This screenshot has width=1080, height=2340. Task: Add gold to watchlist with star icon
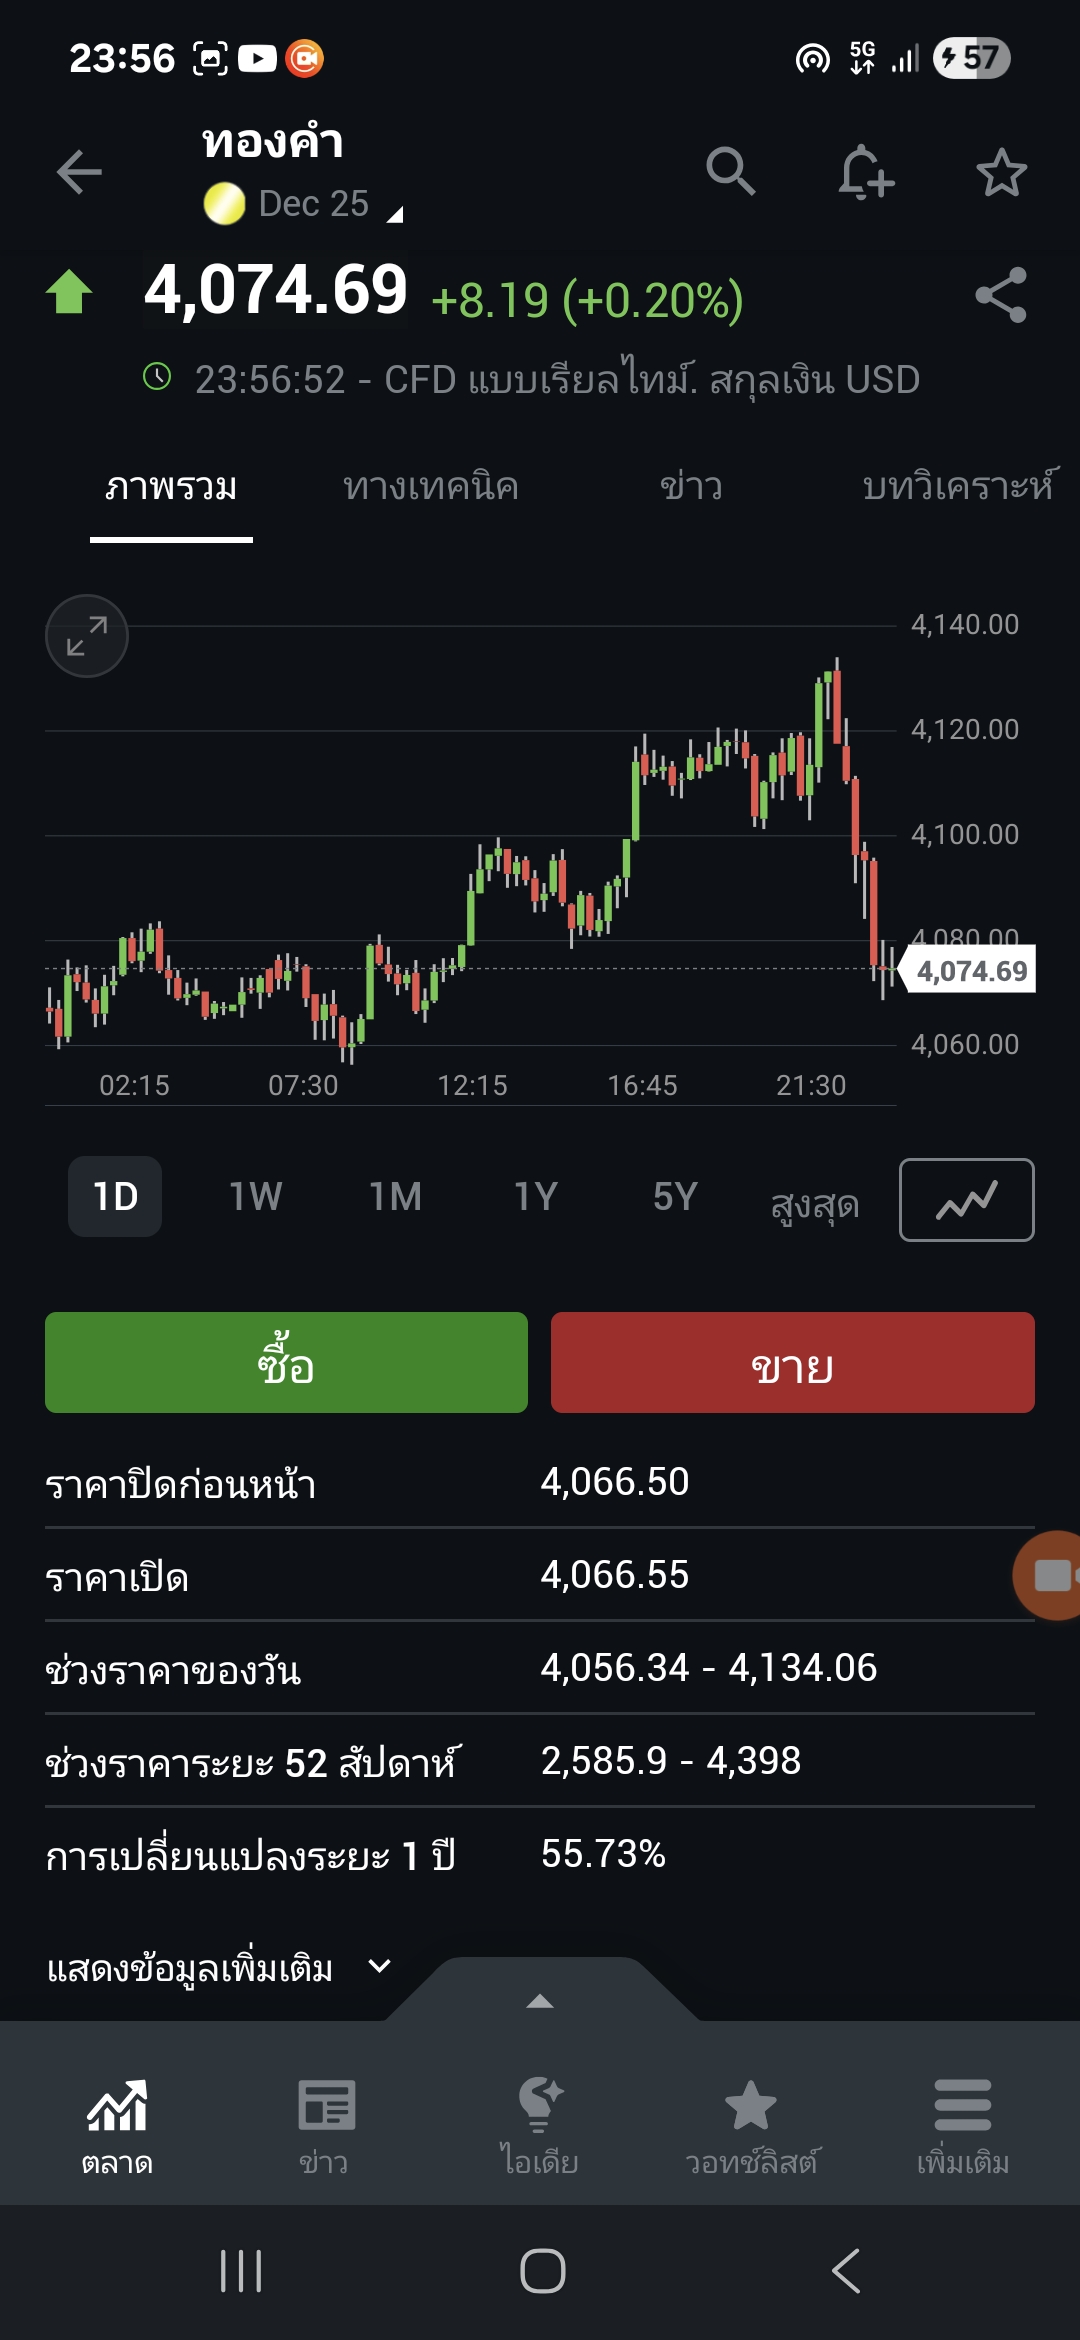point(1001,173)
